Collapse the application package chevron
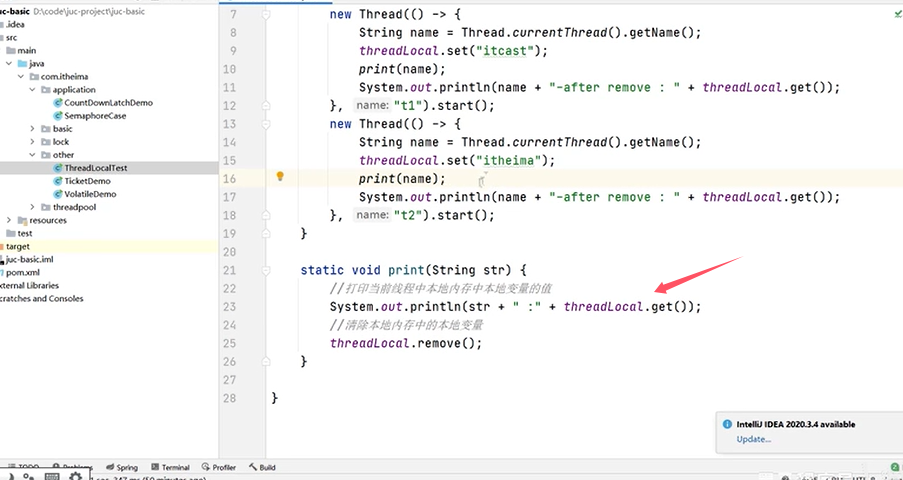The width and height of the screenshot is (903, 480). [32, 90]
